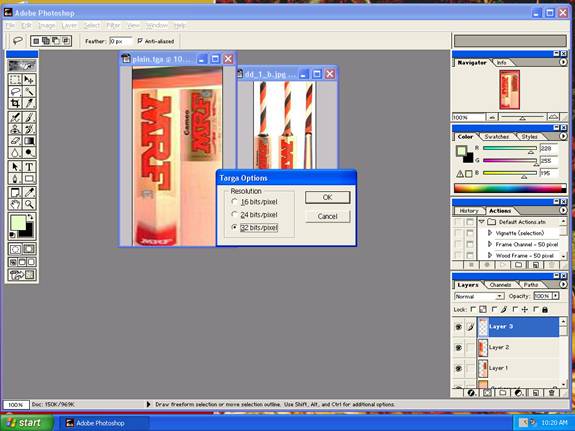Select the Zoom tool
Viewport: 575px width, 431px height.
tap(29, 204)
